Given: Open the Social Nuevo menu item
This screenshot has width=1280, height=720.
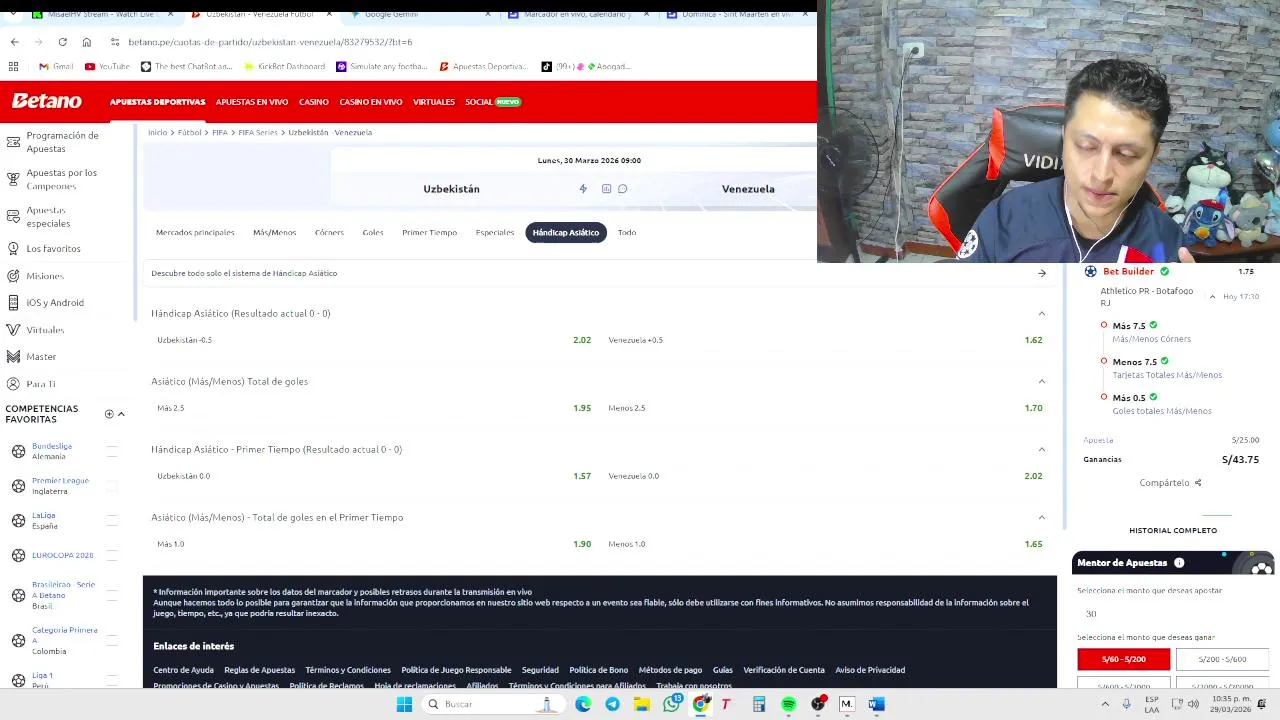Looking at the screenshot, I should click(493, 102).
